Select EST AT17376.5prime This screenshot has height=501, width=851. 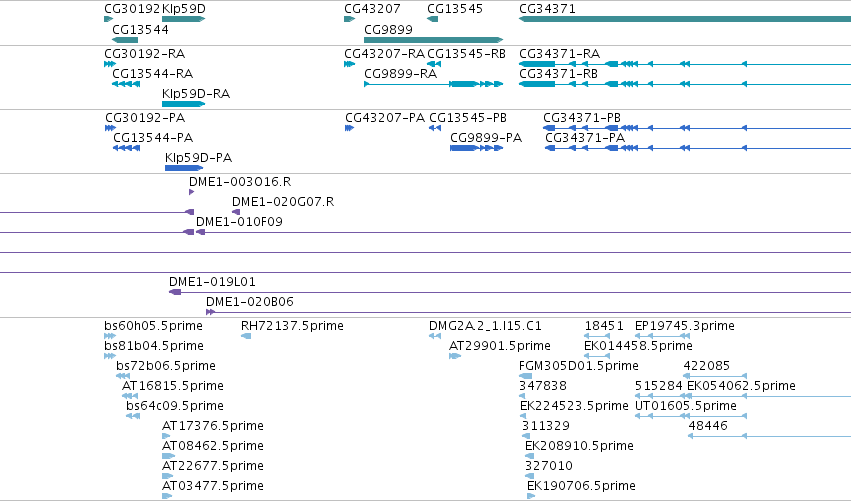click(x=166, y=436)
